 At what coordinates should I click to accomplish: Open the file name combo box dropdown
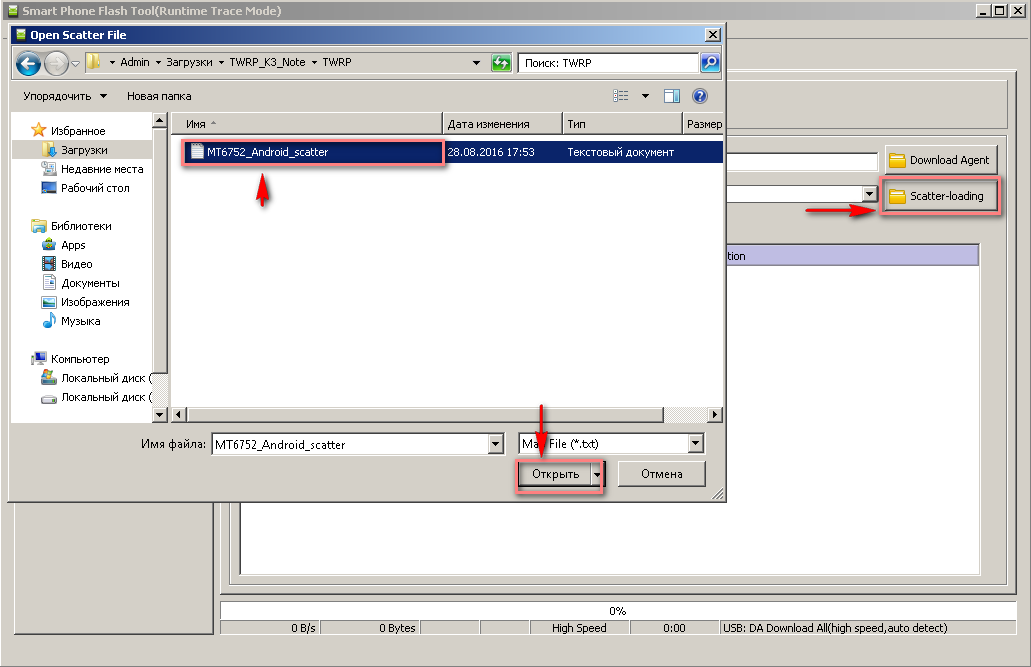495,445
